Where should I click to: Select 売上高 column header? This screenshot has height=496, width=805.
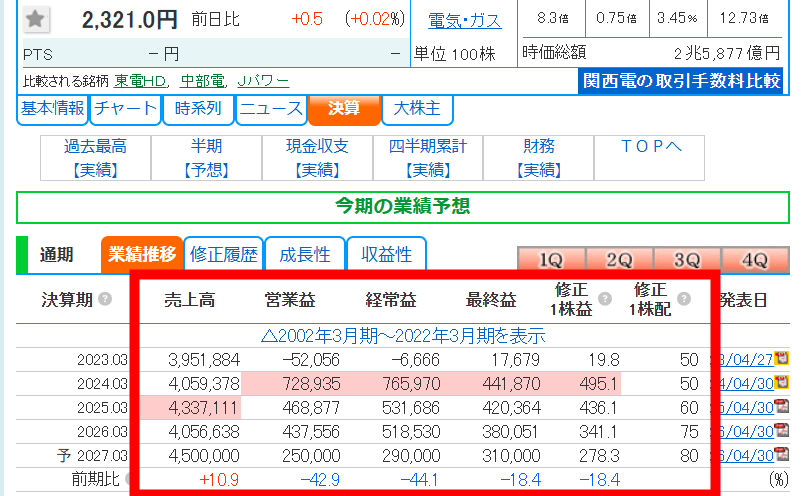pyautogui.click(x=189, y=300)
